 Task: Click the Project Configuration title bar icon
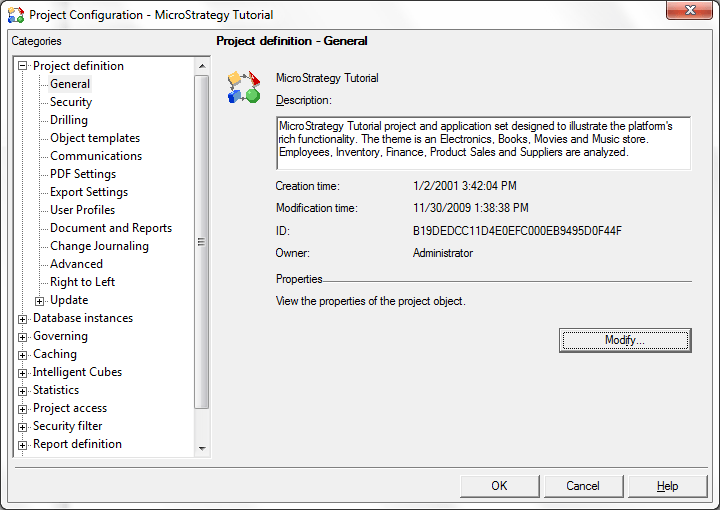(x=16, y=15)
